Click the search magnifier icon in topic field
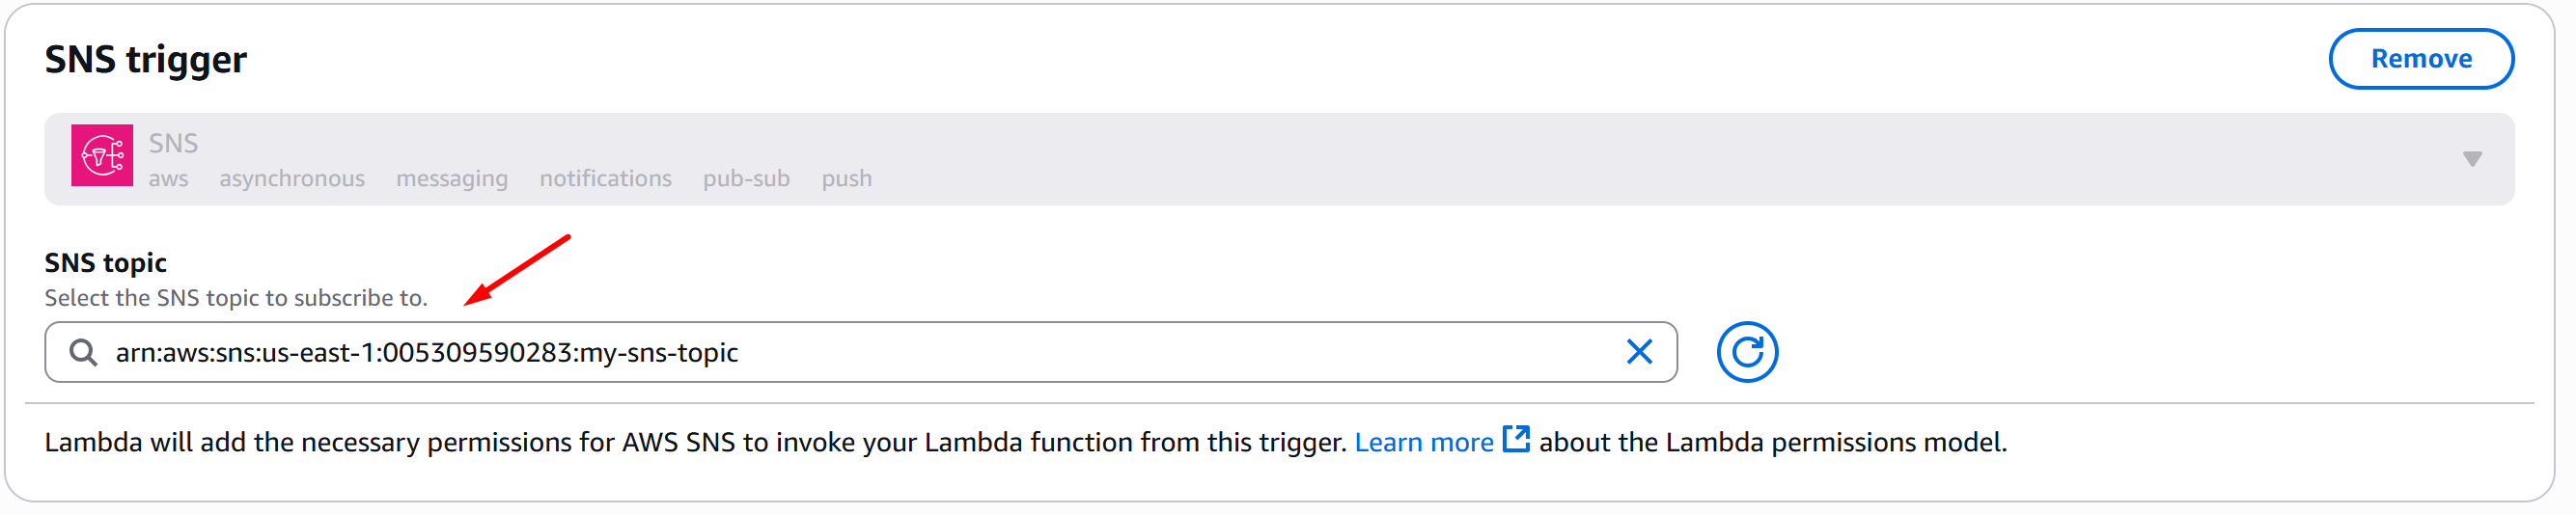Screen dimensions: 2576x515 83,353
